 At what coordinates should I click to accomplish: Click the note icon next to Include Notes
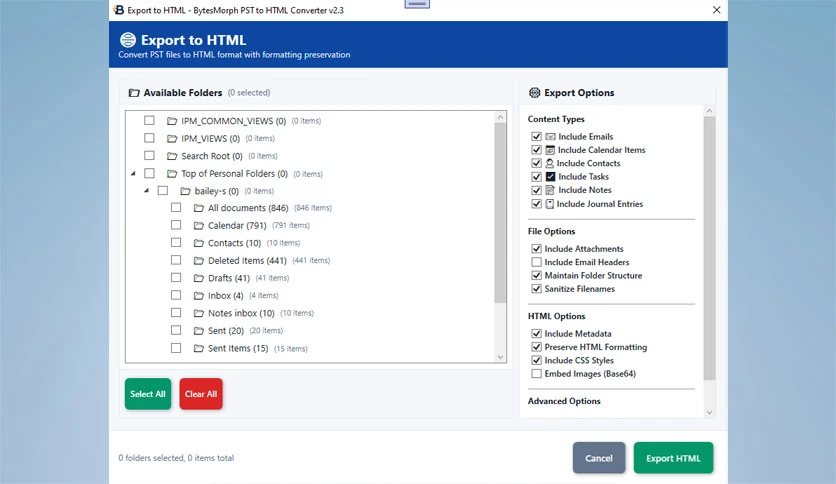[550, 190]
